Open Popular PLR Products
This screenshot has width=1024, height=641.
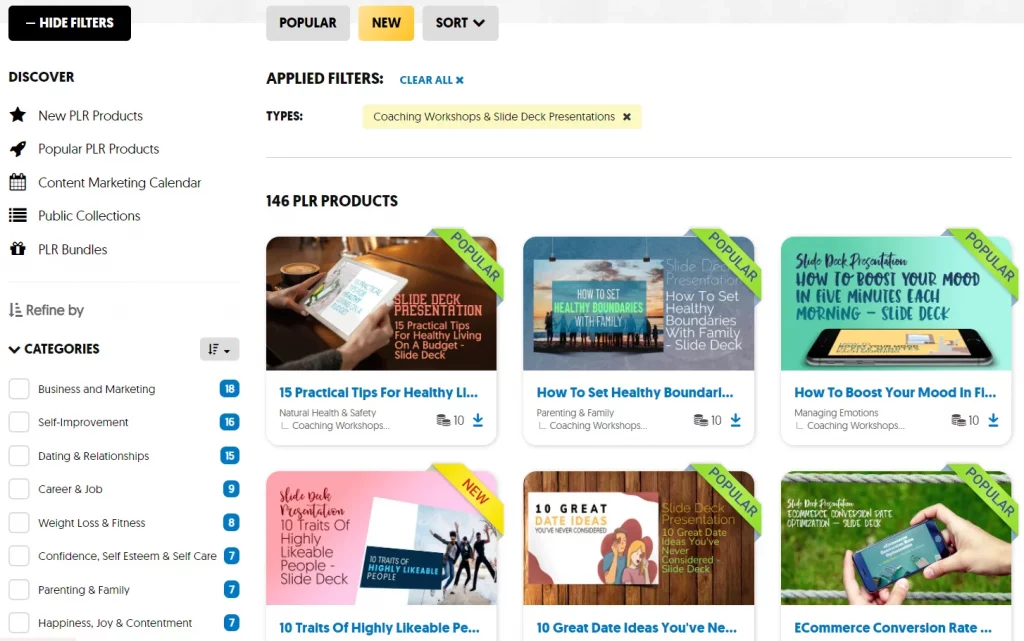click(99, 149)
